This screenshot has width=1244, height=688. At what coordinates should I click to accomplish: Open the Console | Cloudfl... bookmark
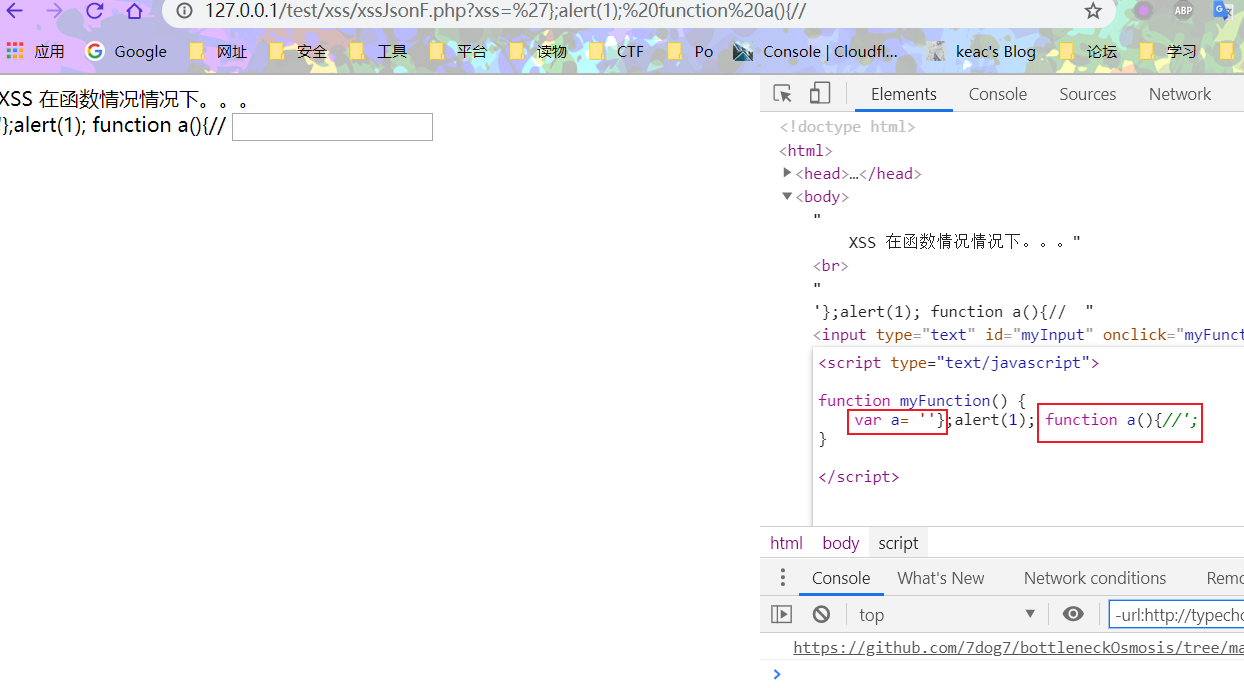816,51
